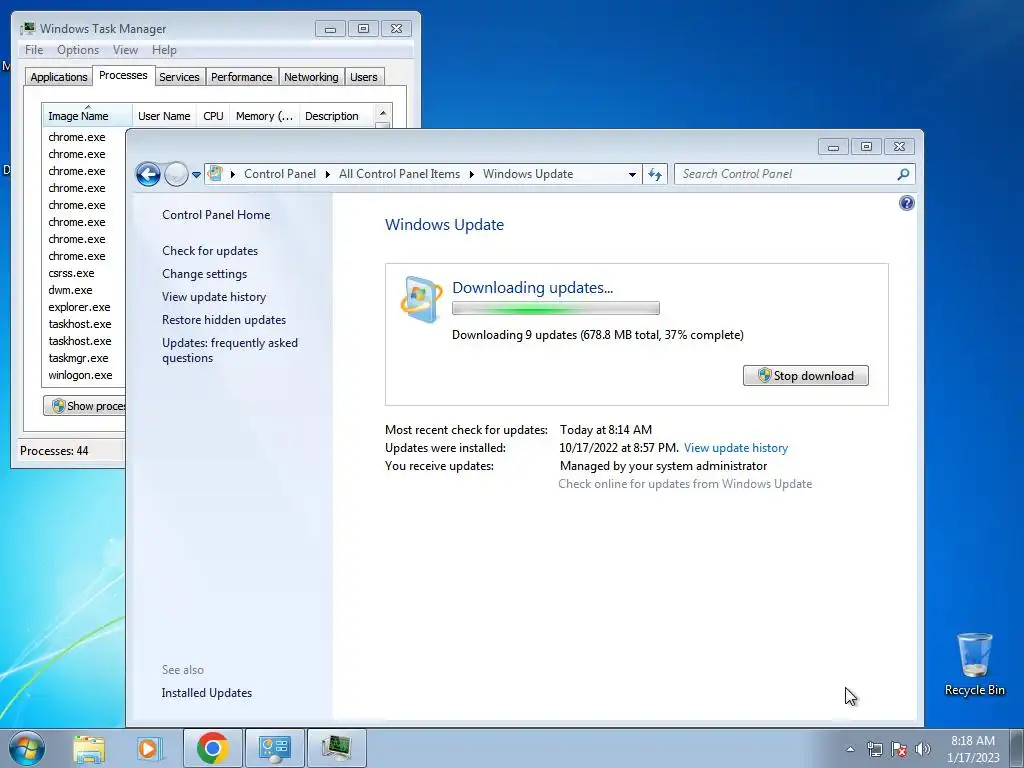Open the recent pages dropdown arrow

pos(196,175)
